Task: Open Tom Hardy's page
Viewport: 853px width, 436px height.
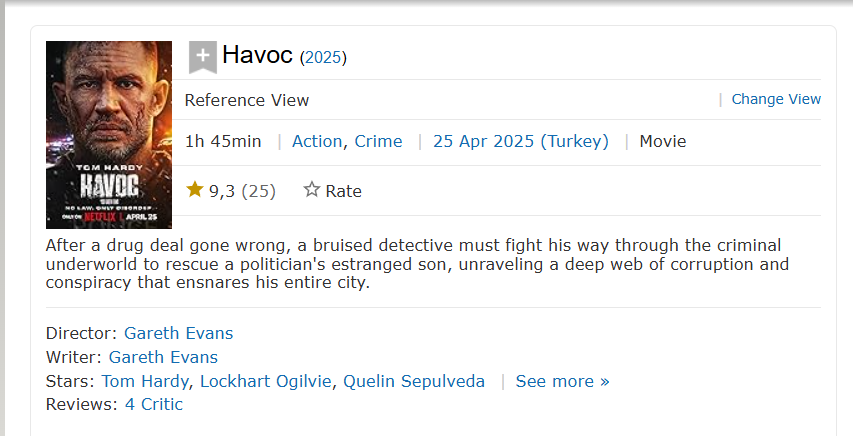Action: (x=146, y=381)
